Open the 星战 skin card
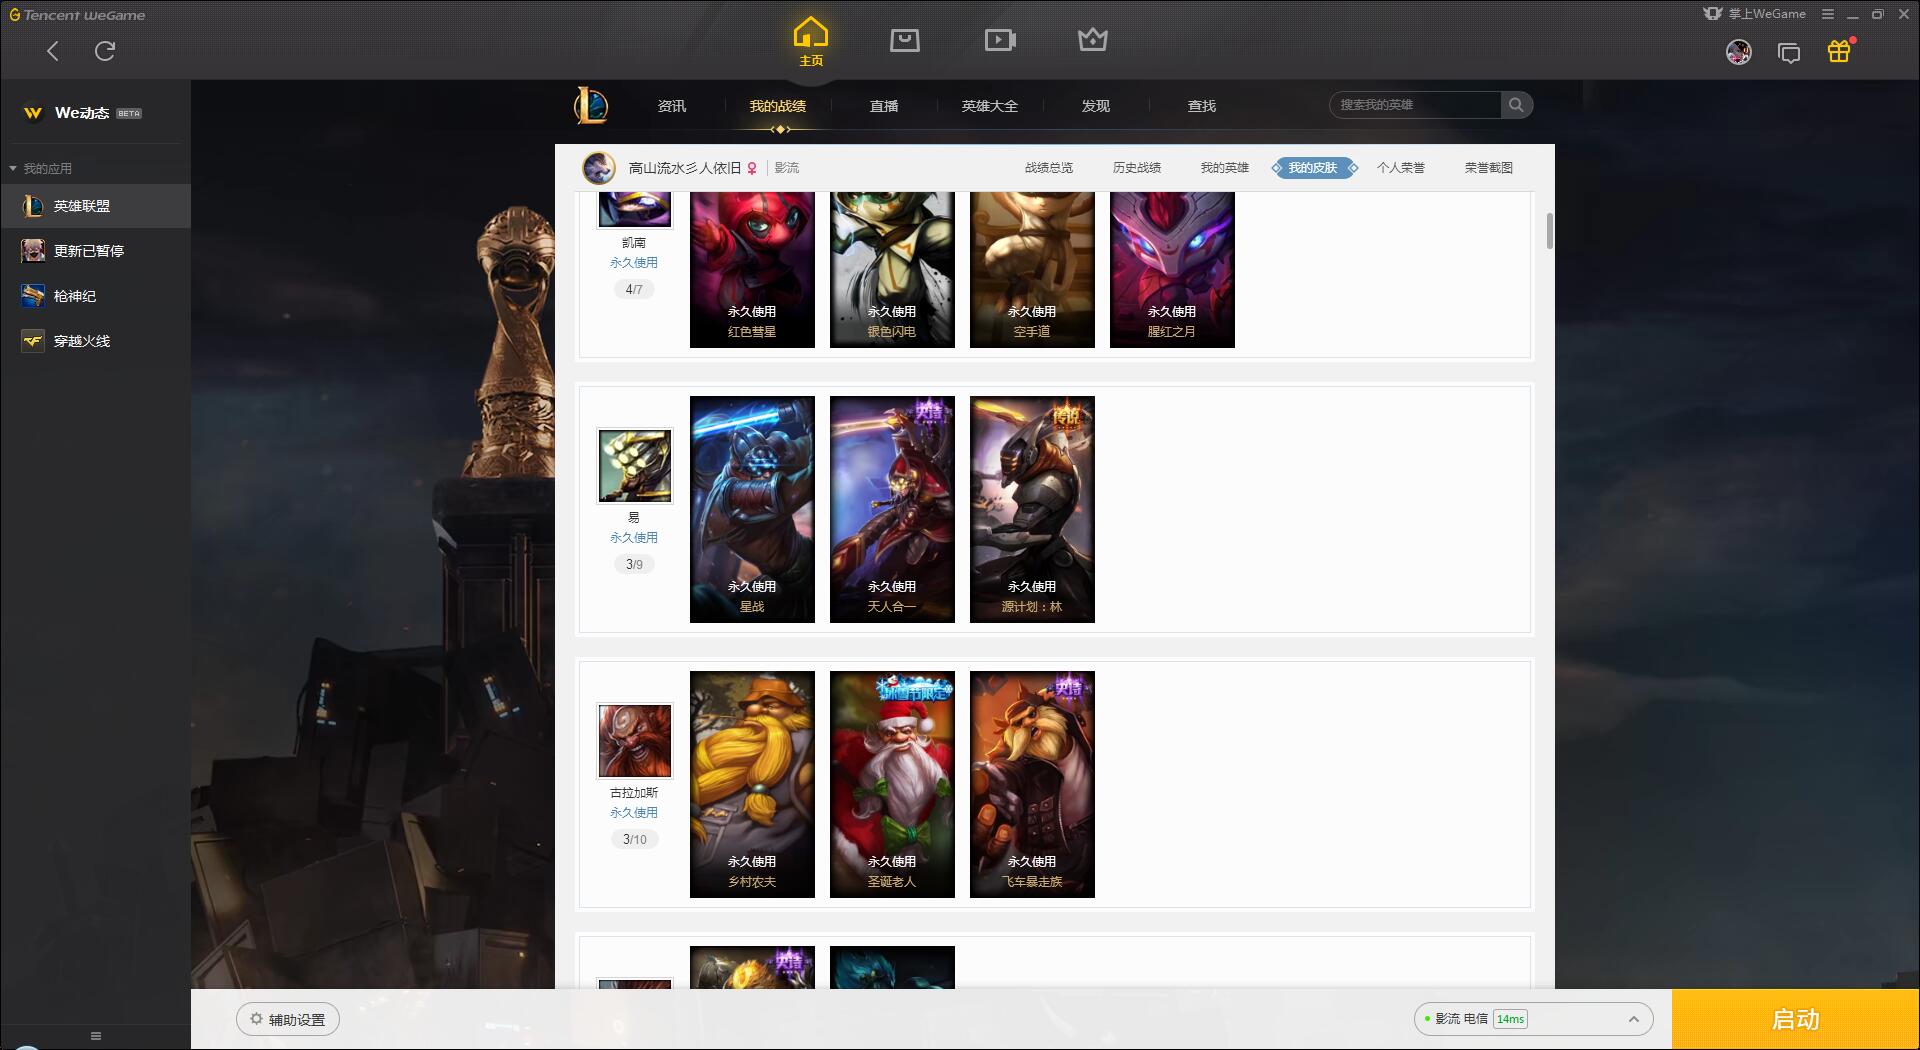Image resolution: width=1920 pixels, height=1050 pixels. (x=752, y=509)
